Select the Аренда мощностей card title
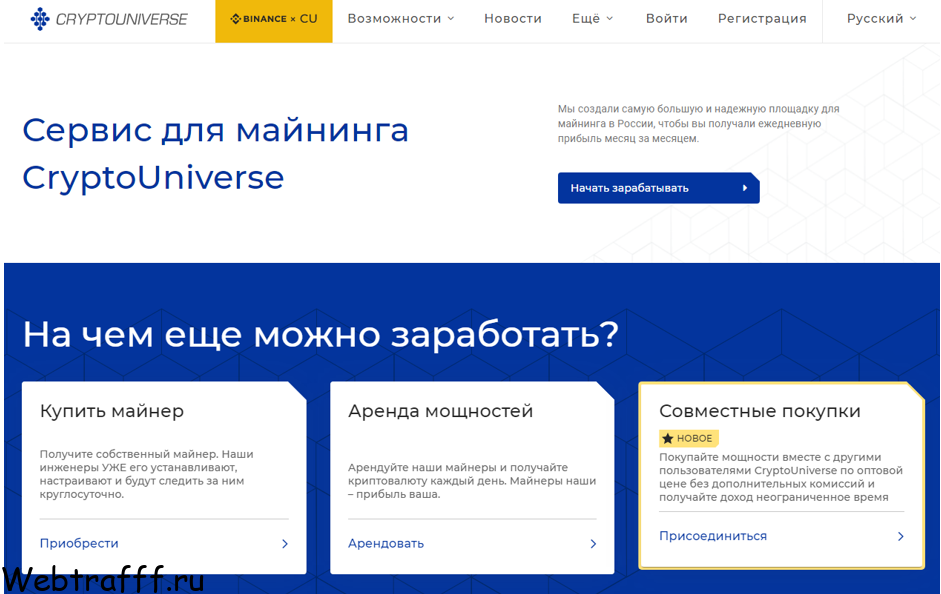Screen dimensions: 941x594 point(440,411)
